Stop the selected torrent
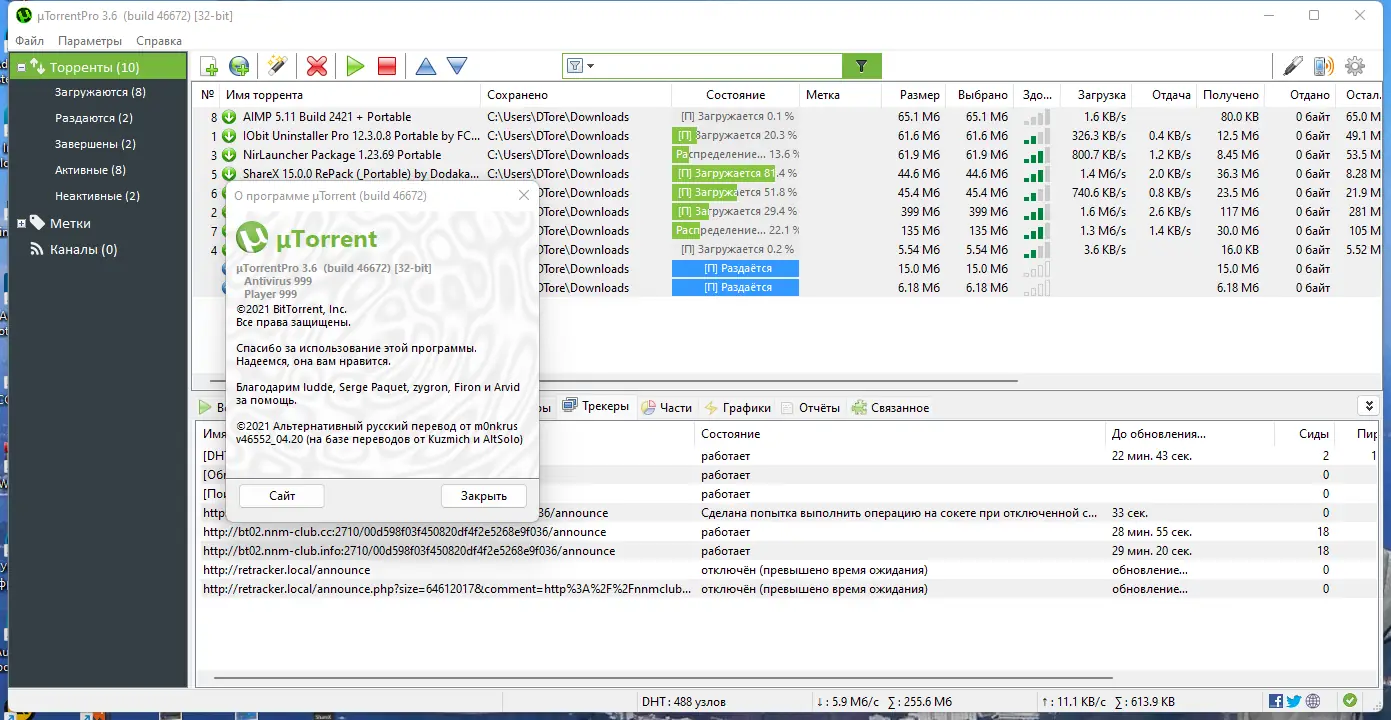Screen dimensions: 1391x720 tap(386, 65)
